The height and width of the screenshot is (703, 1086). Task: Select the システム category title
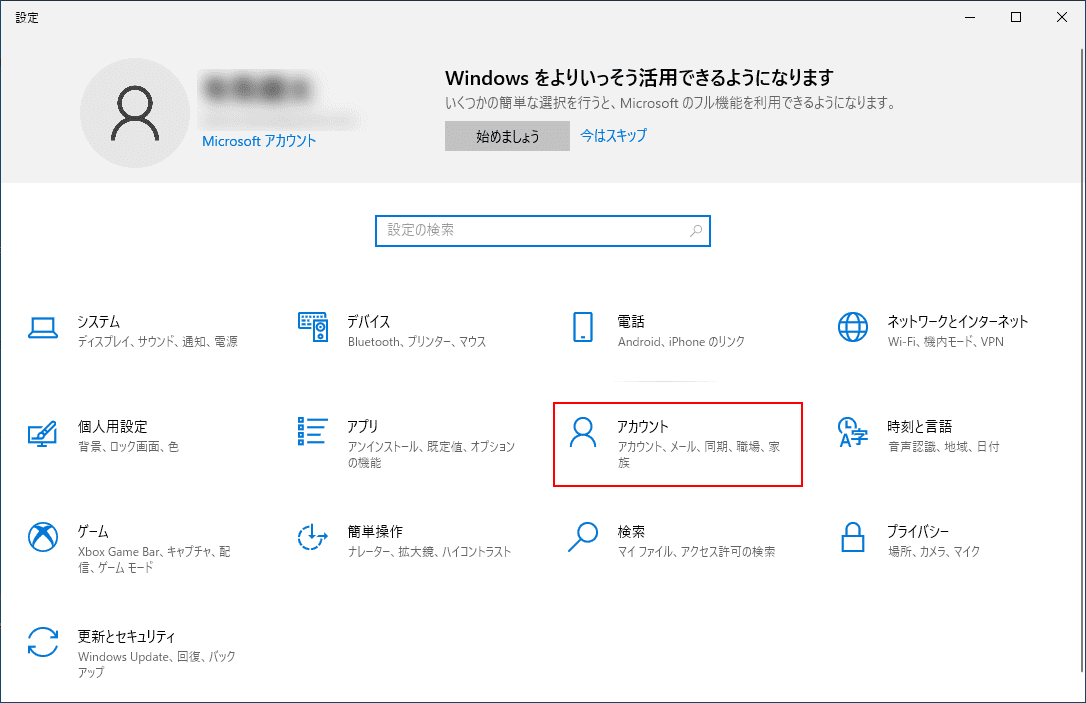click(x=99, y=321)
